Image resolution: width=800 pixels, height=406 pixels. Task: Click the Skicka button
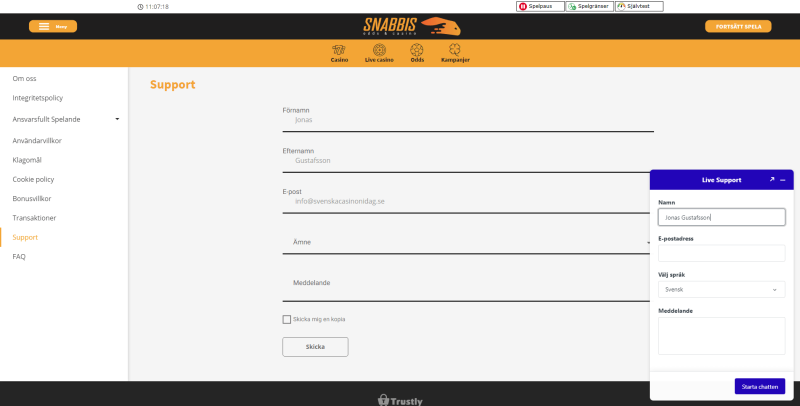click(x=315, y=347)
